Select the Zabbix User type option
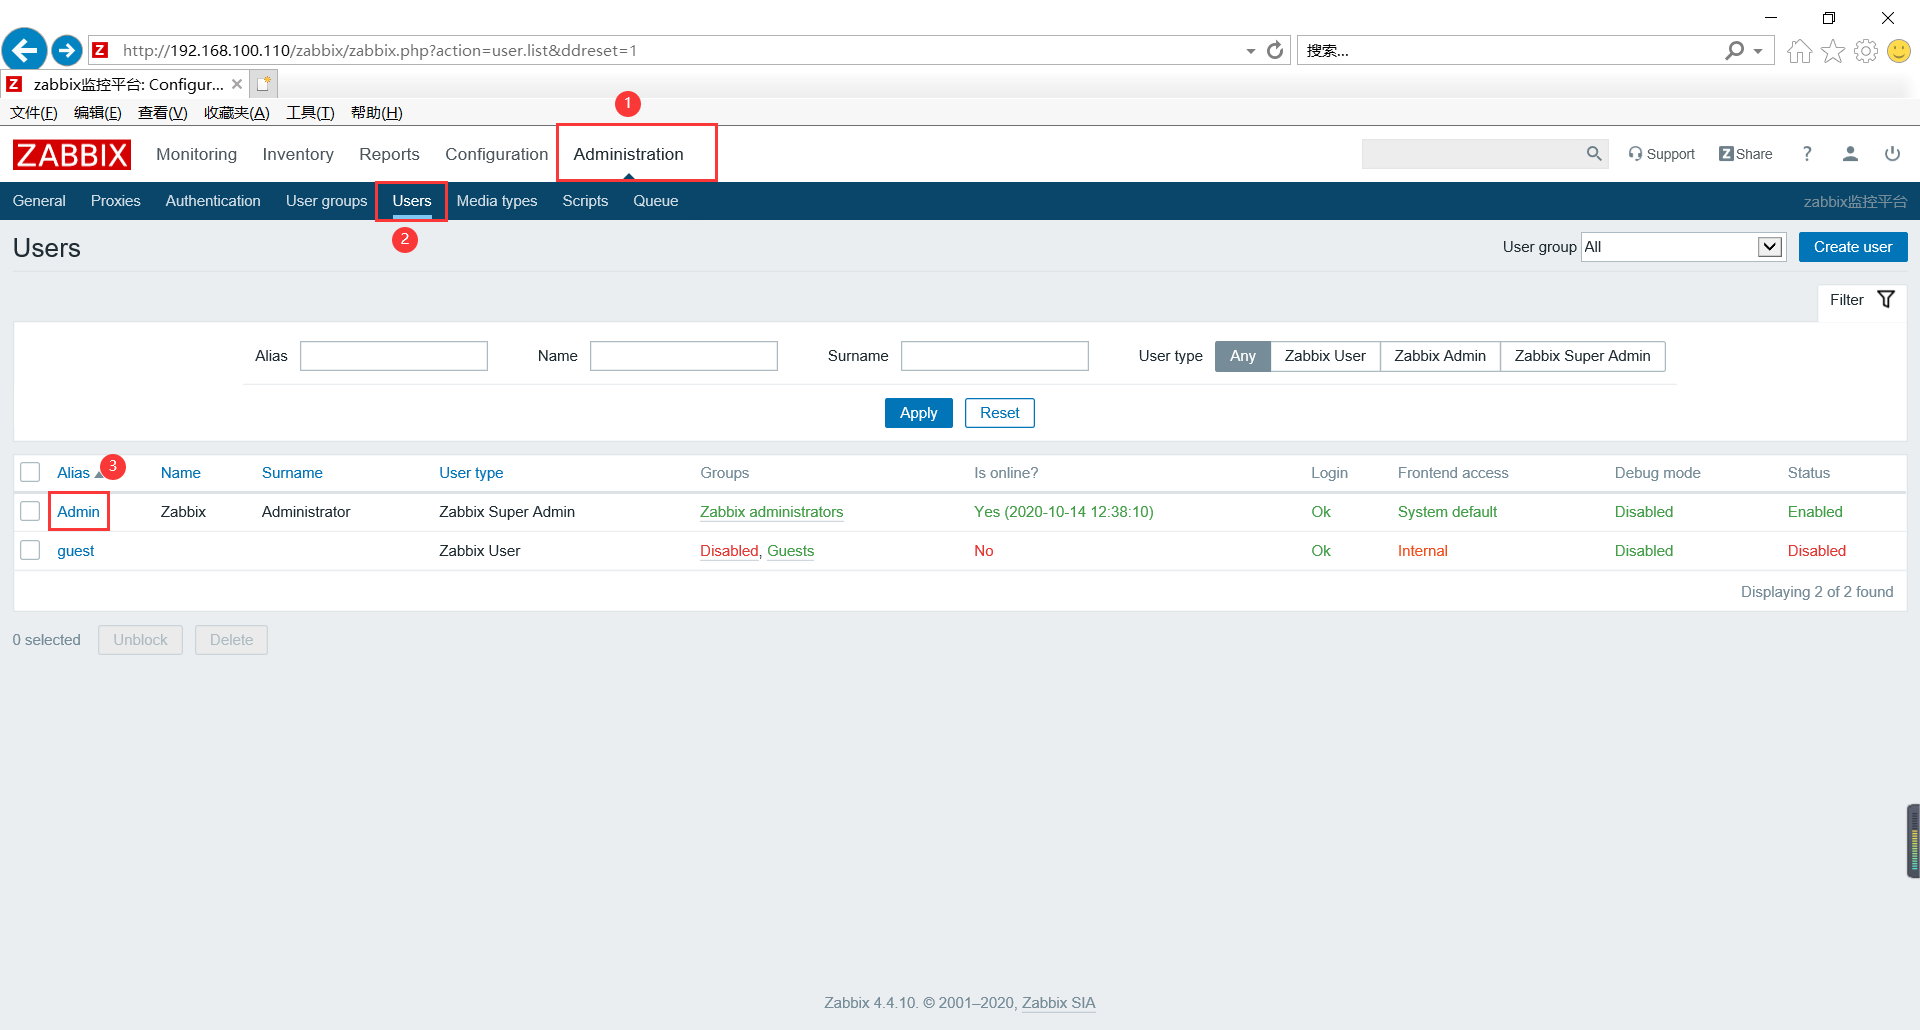The width and height of the screenshot is (1920, 1030). (x=1325, y=356)
